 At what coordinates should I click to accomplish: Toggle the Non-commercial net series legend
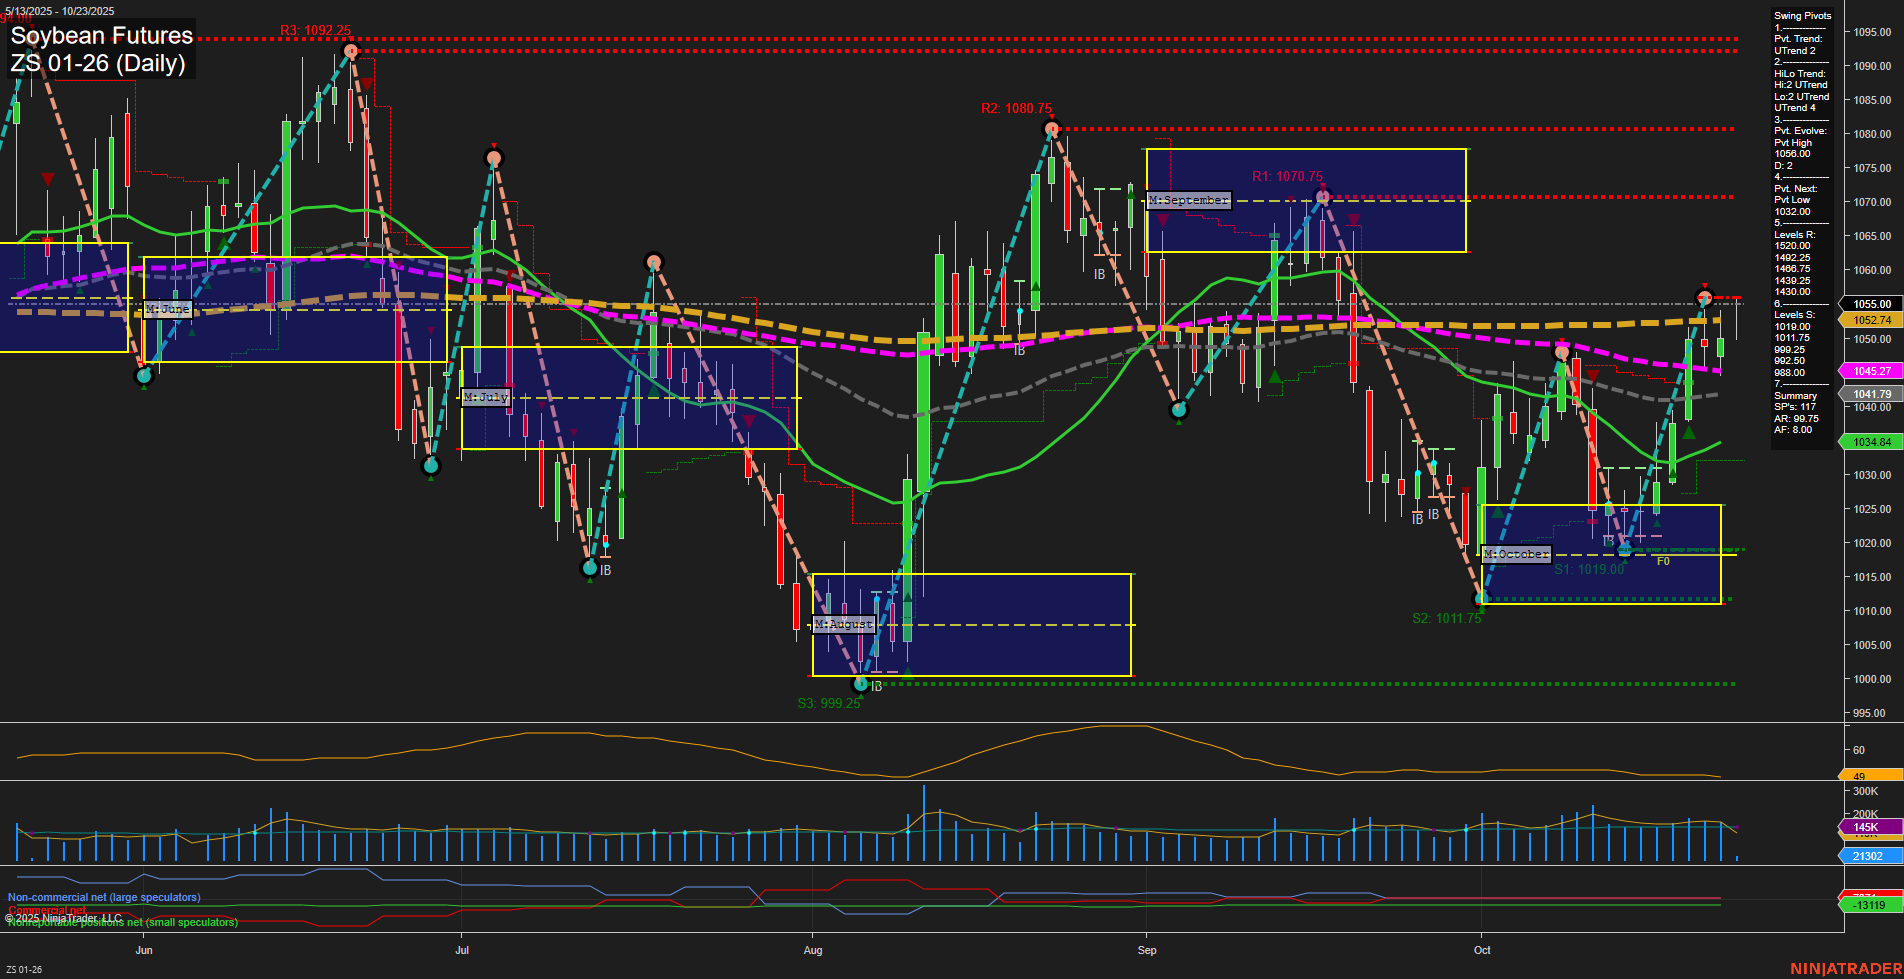click(x=103, y=897)
